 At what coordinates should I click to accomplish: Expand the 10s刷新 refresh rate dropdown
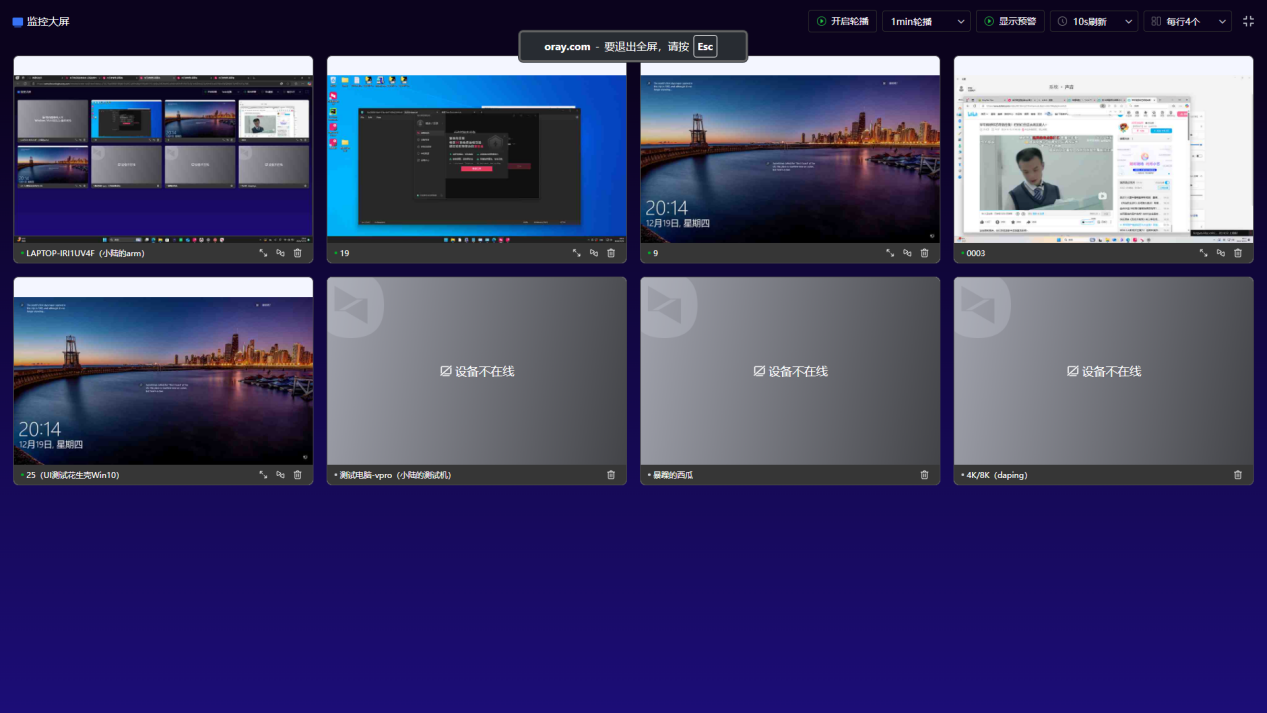pyautogui.click(x=1094, y=21)
